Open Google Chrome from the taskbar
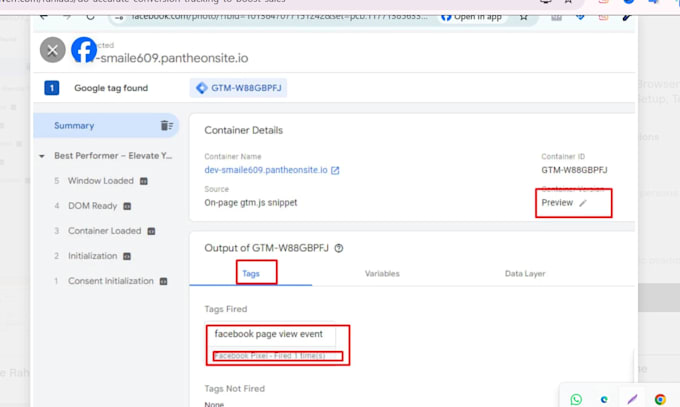Image resolution: width=680 pixels, height=407 pixels. click(x=660, y=399)
